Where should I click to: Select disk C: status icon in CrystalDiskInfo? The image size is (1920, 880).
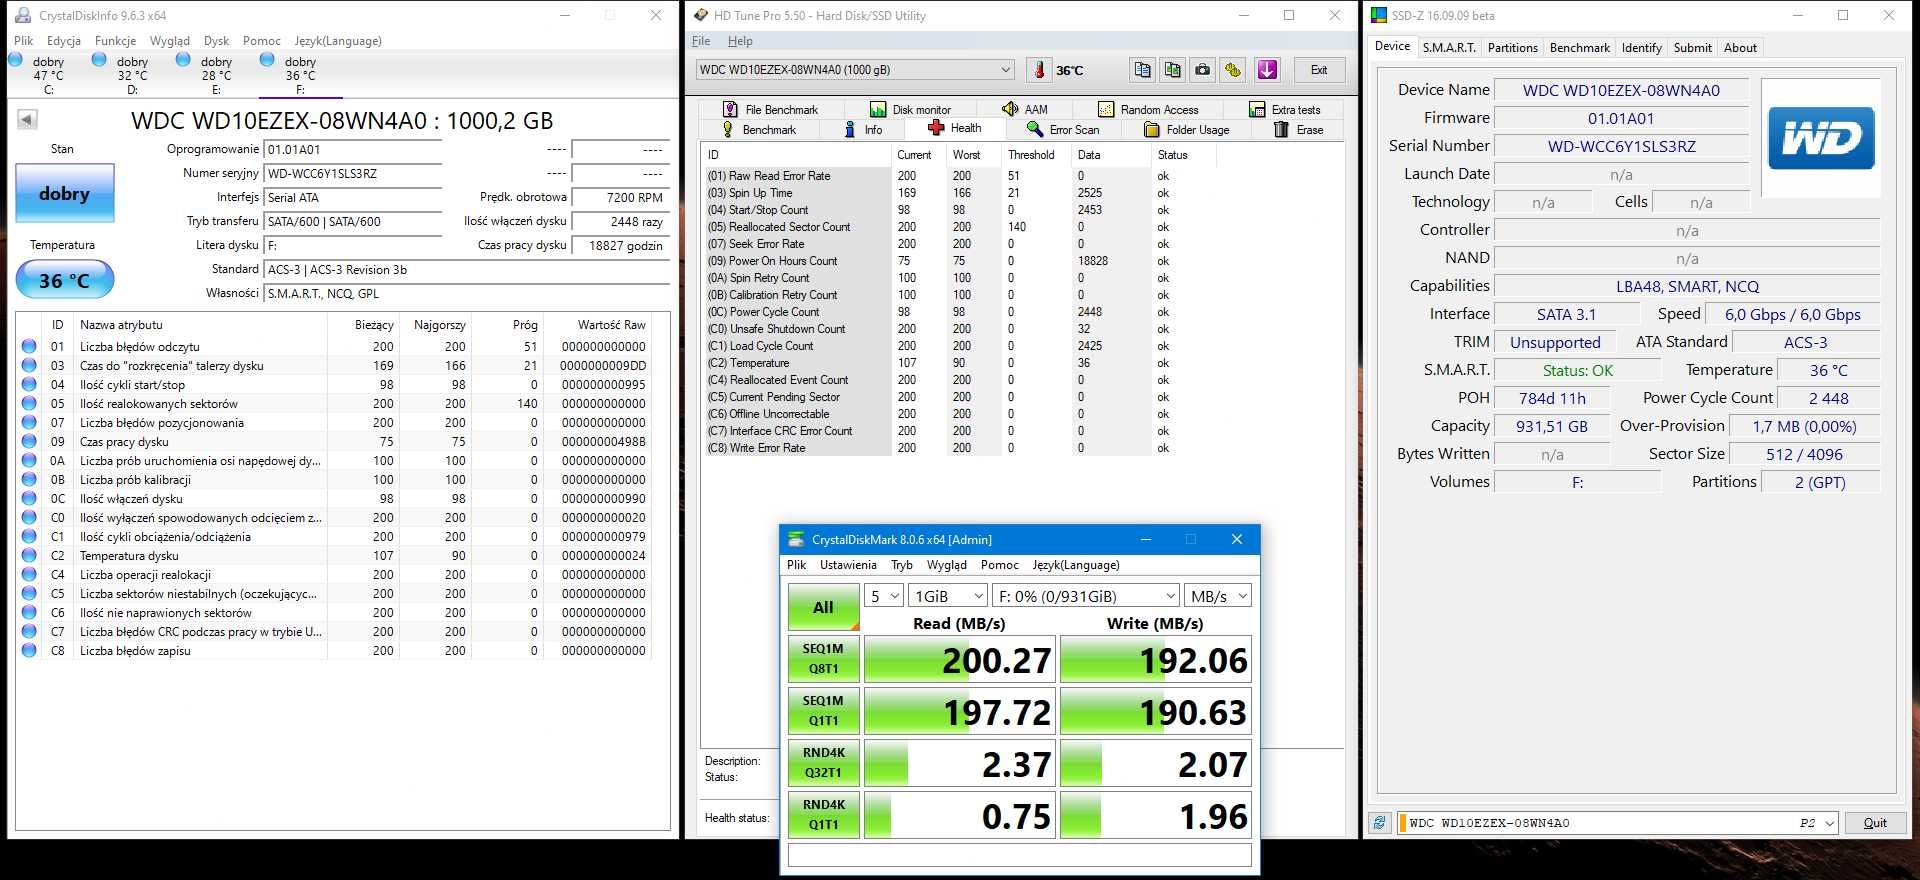point(15,60)
